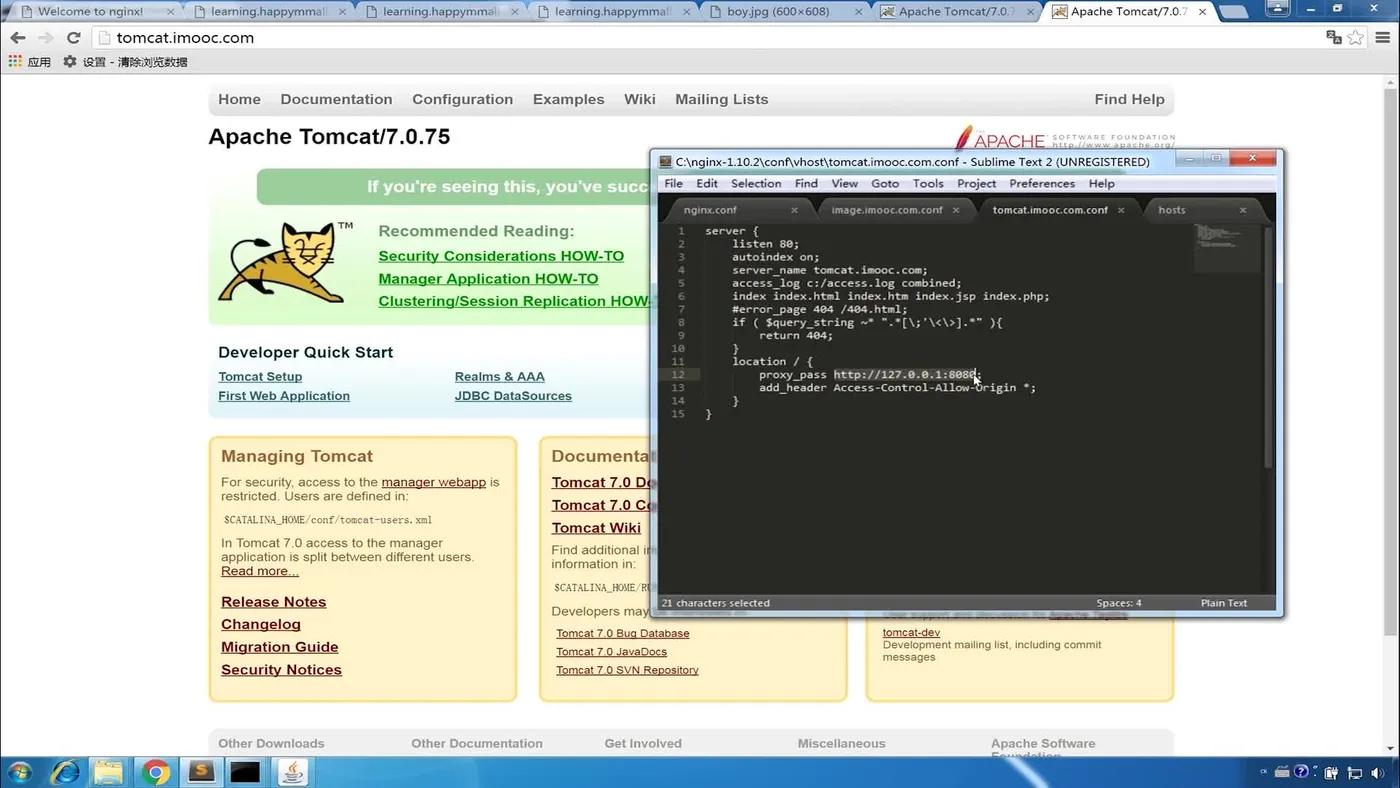Open the Find menu in Sublime Text
This screenshot has height=788, width=1400.
806,184
